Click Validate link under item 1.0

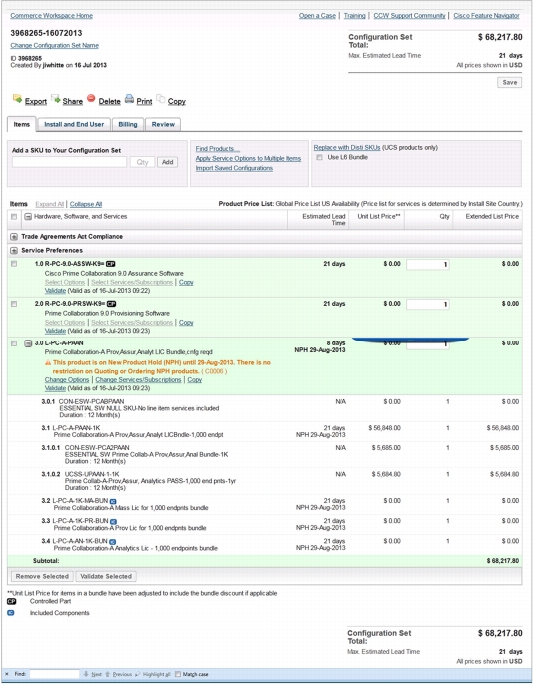point(55,290)
